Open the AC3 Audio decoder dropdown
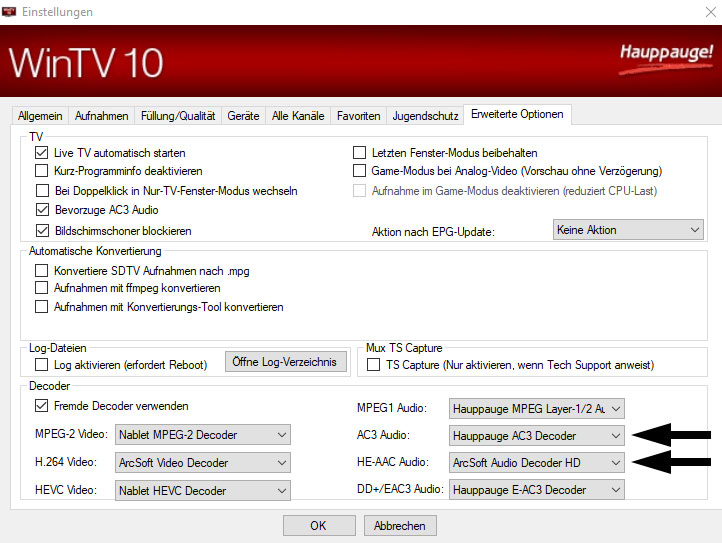 (537, 436)
